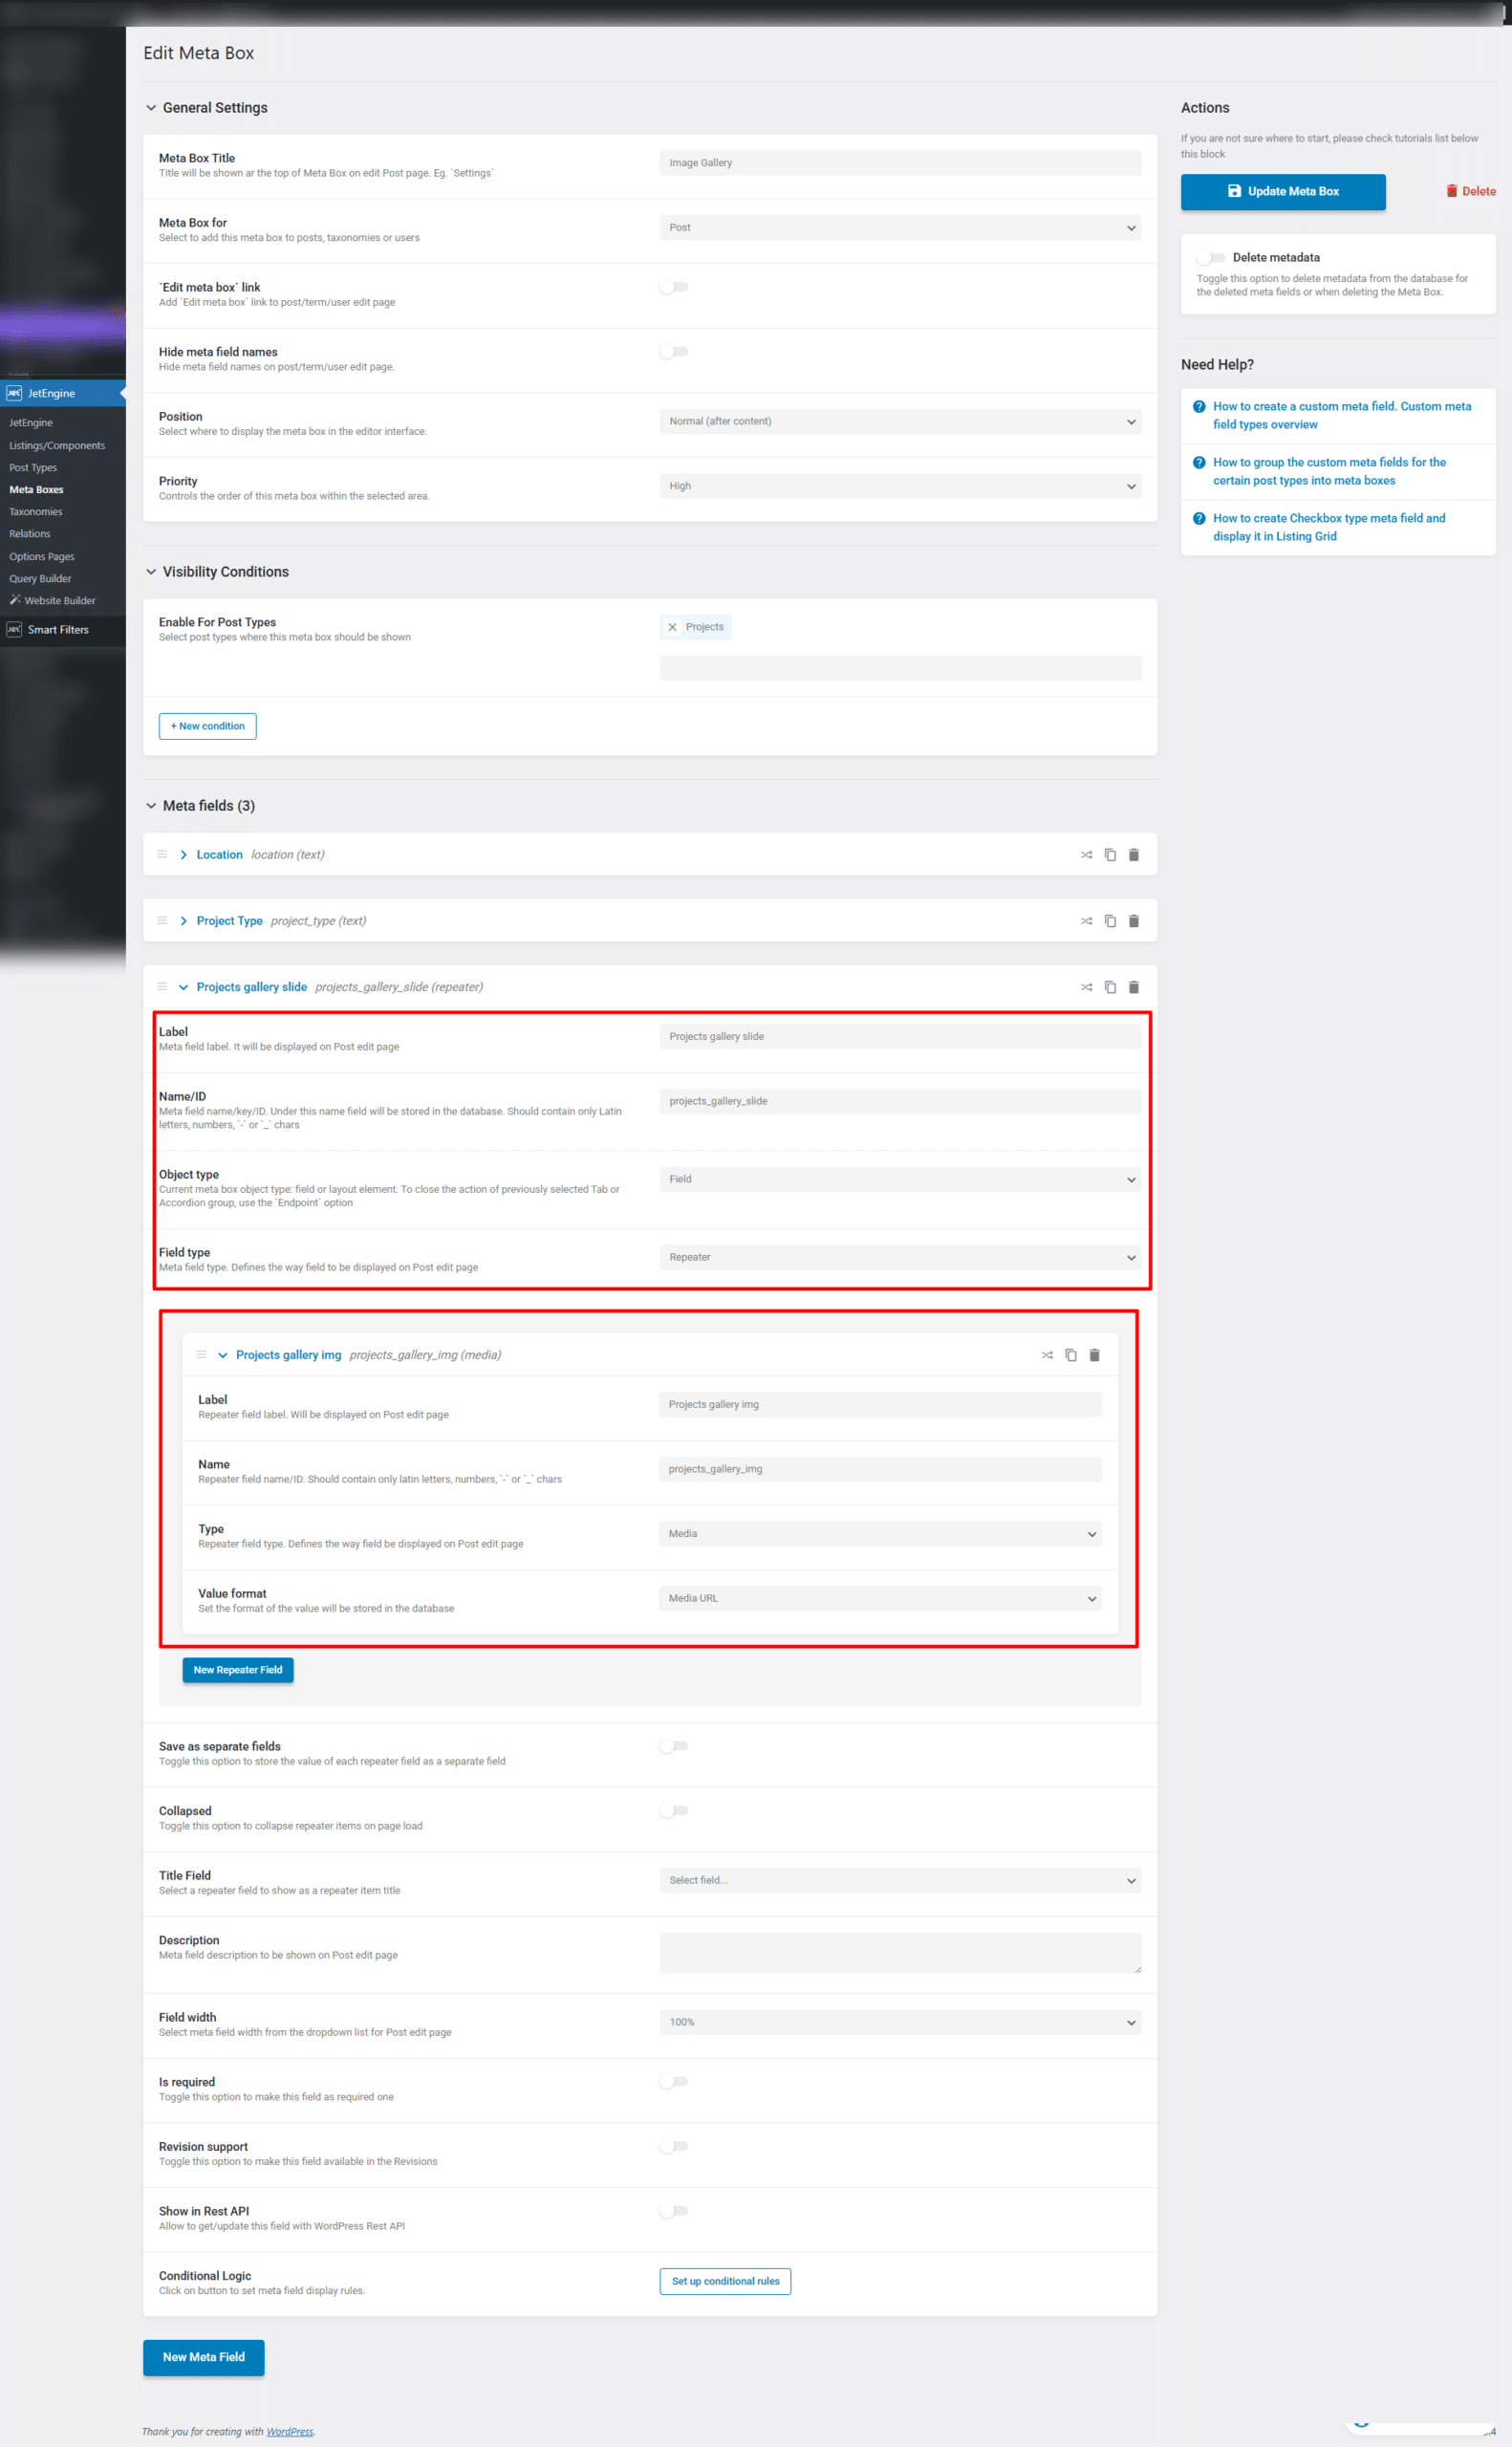Open Field type dropdown showing Repeater
The image size is (1512, 2447).
tap(900, 1257)
